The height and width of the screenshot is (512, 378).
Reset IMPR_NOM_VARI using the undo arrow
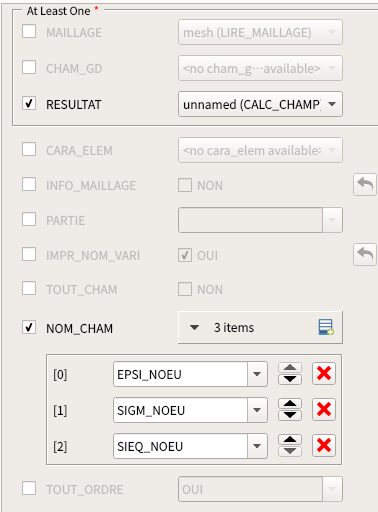[x=365, y=255]
